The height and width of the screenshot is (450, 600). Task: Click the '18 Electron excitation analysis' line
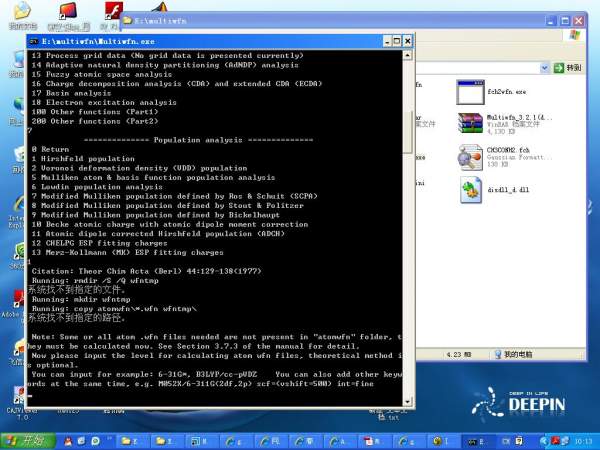[104, 103]
